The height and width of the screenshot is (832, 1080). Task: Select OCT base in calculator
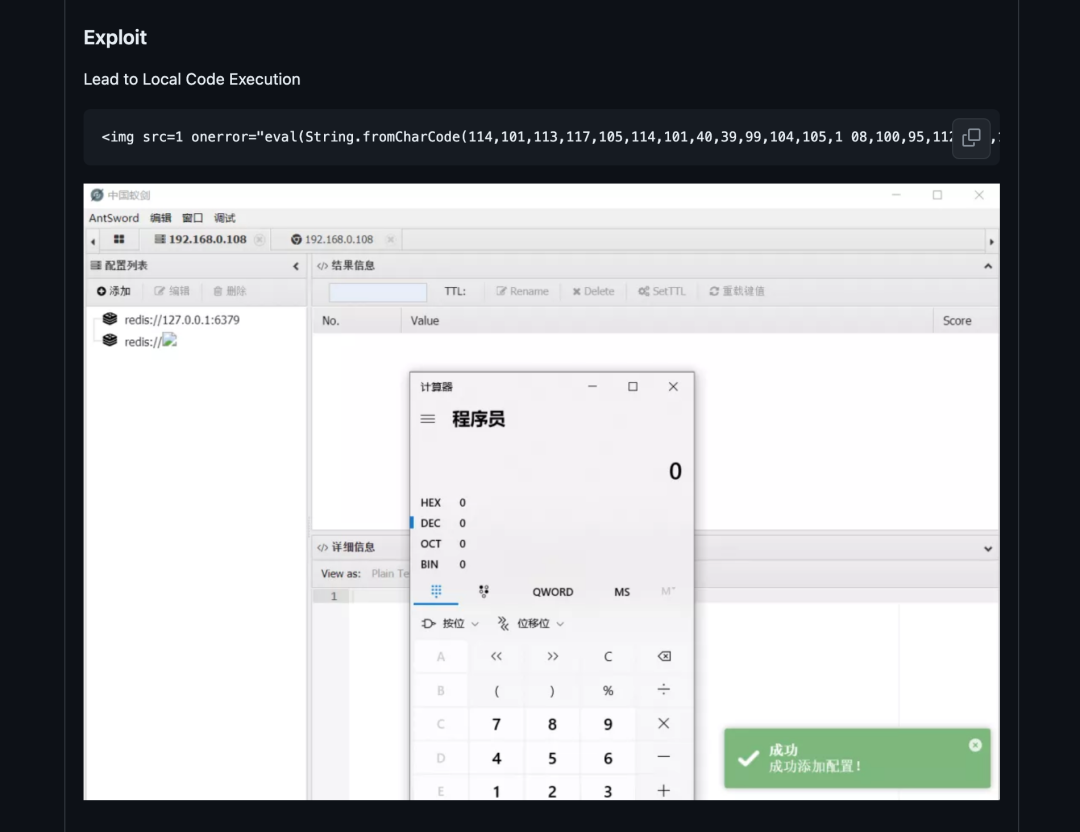tap(444, 544)
